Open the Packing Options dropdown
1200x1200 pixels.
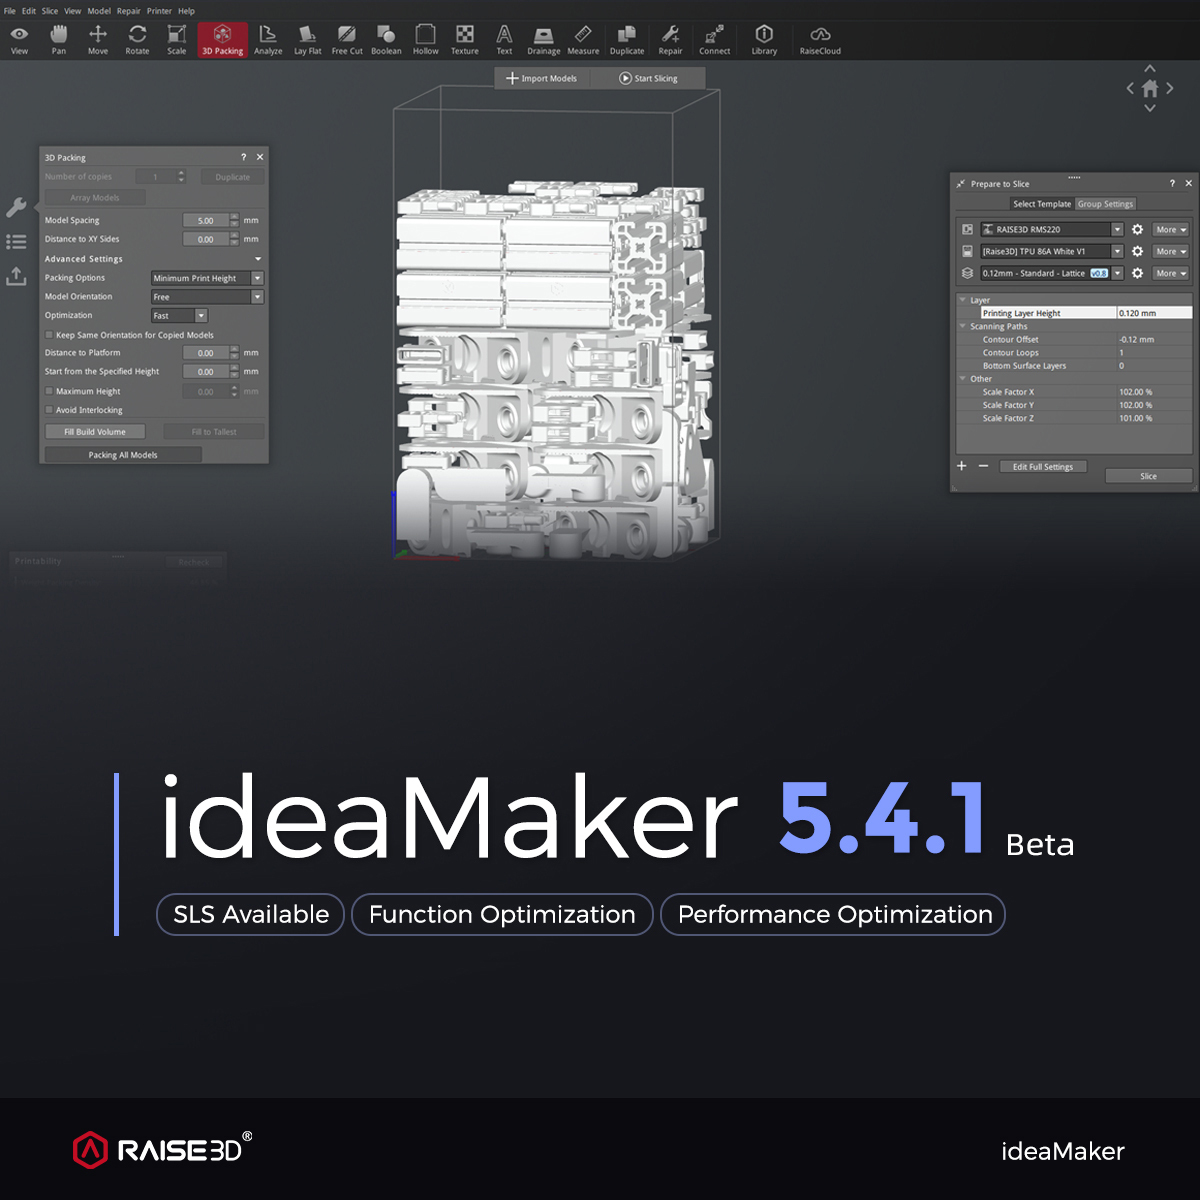(x=207, y=278)
